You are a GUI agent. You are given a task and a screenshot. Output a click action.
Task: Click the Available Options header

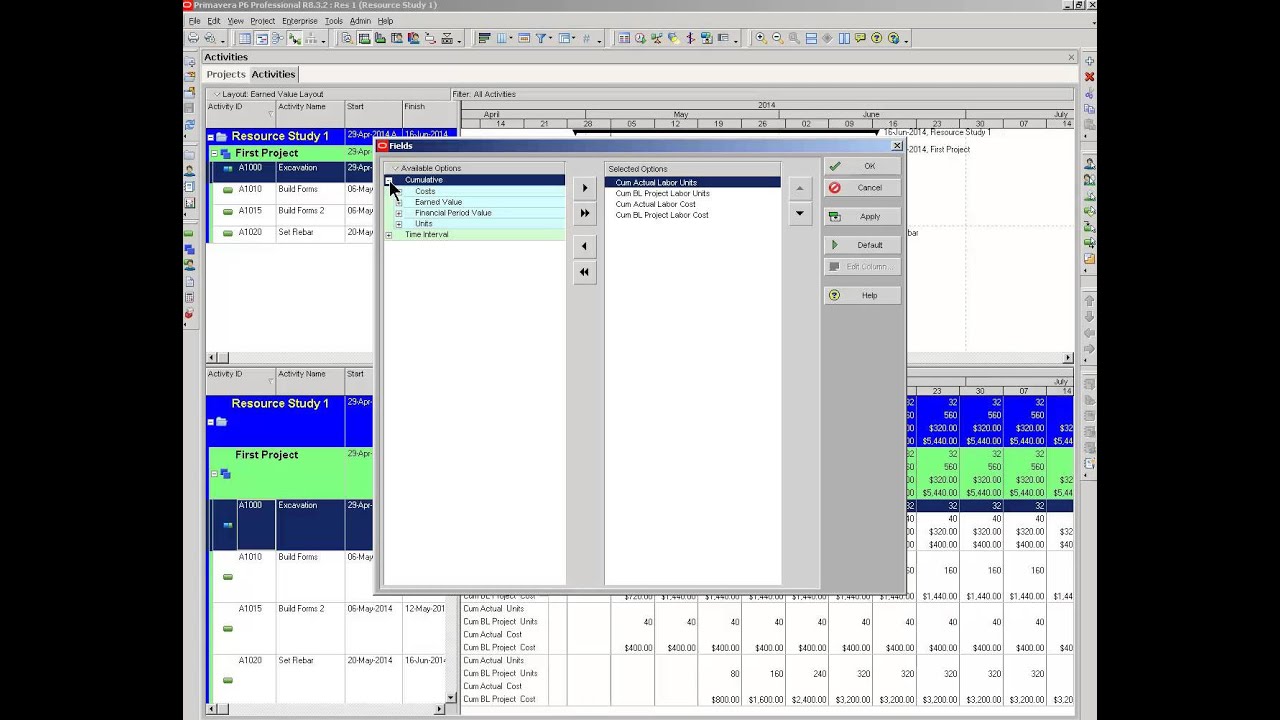tap(474, 168)
